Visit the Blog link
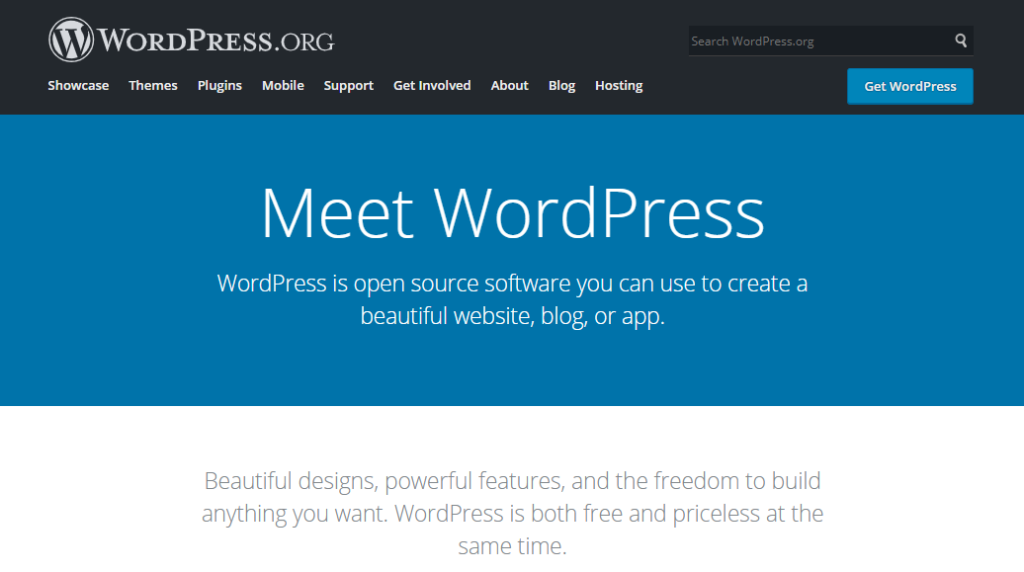The height and width of the screenshot is (572, 1024). [562, 86]
